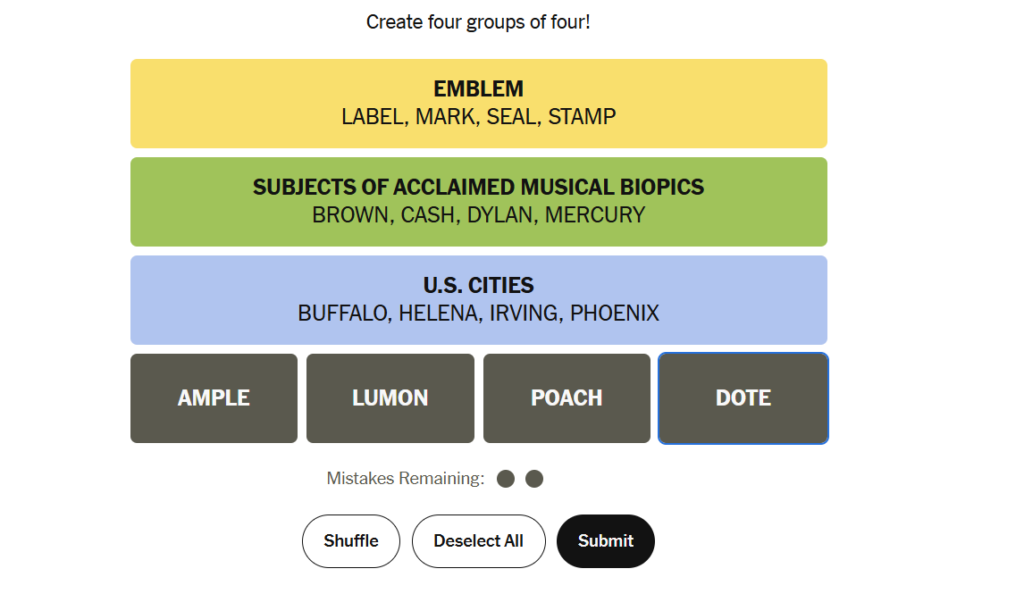Click the LABEL, MARK, SEAL, STAMP line
This screenshot has height=594, width=1024.
479,117
